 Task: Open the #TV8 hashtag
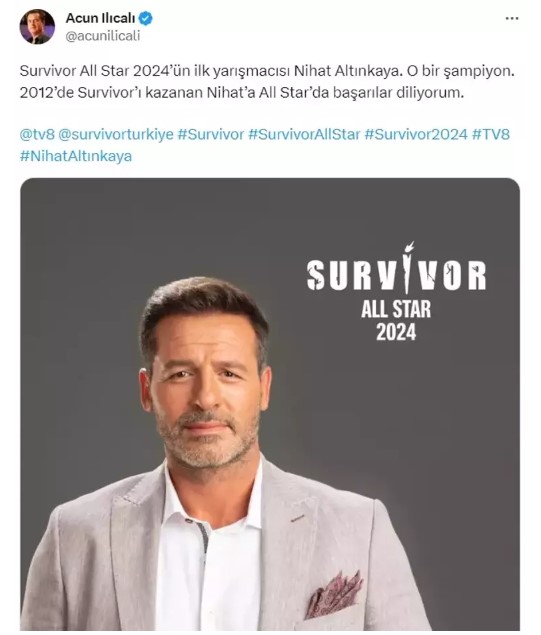pos(491,134)
